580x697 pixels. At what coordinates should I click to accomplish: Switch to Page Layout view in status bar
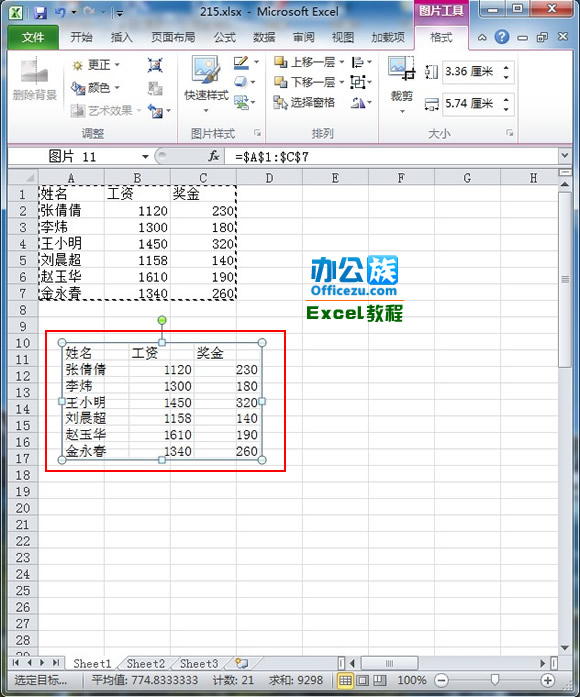(363, 680)
